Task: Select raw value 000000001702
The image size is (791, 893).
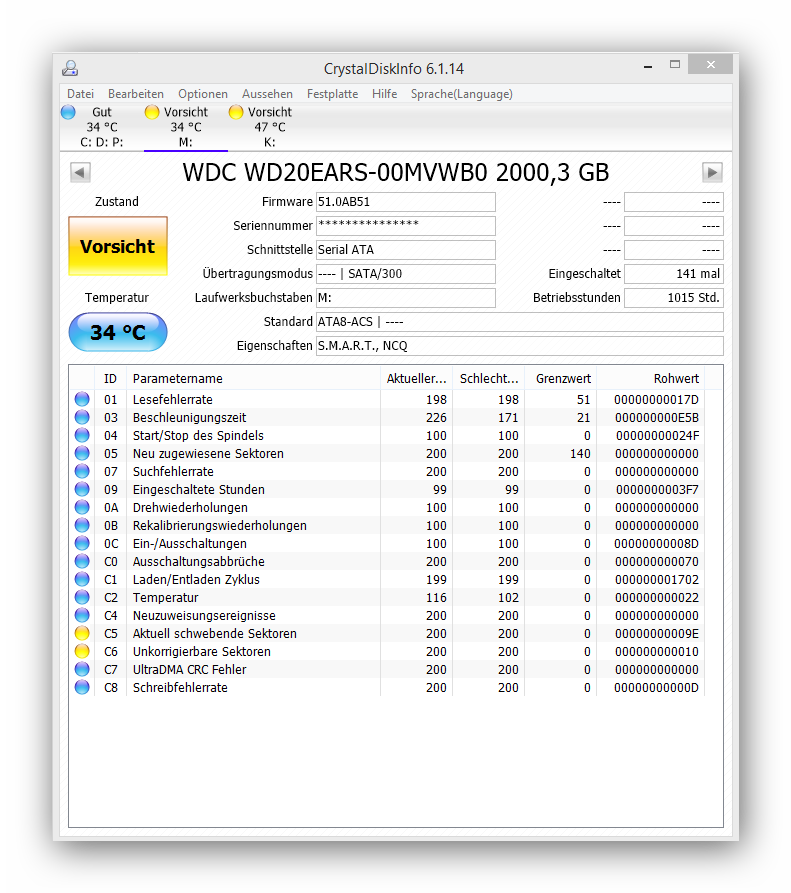Action: click(x=656, y=579)
